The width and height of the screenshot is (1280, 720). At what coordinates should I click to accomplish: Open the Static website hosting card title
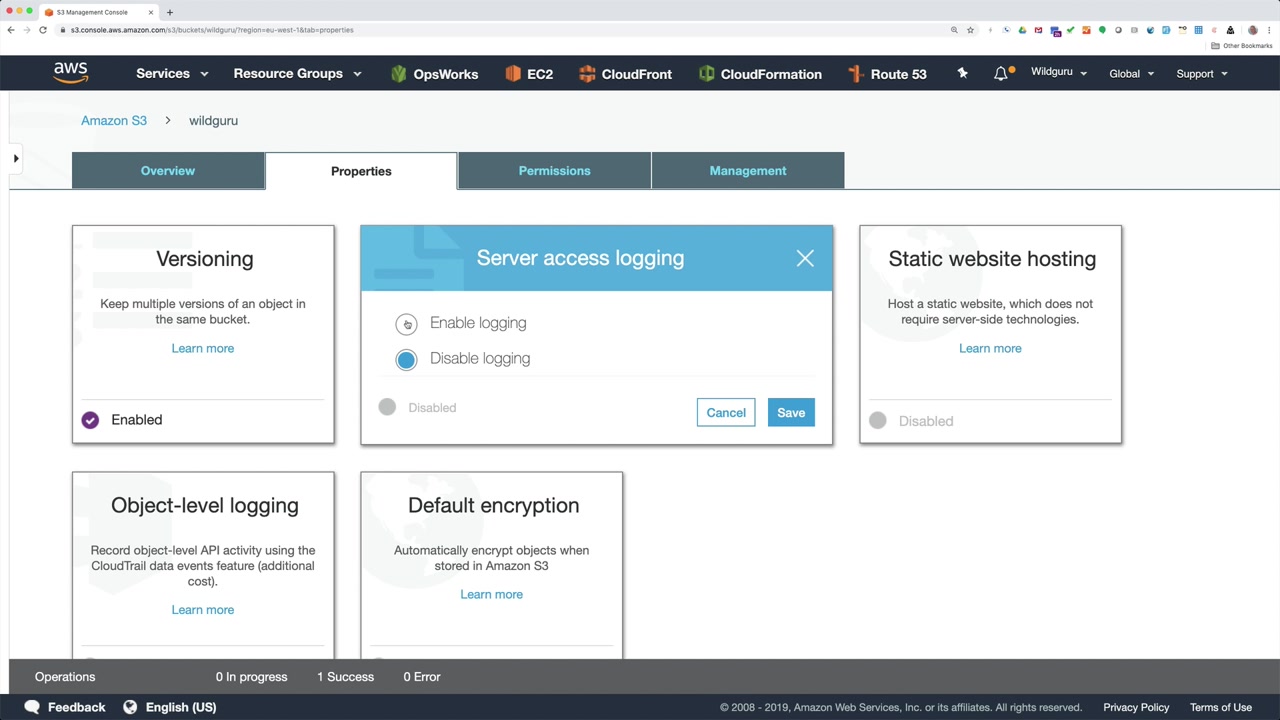click(992, 259)
